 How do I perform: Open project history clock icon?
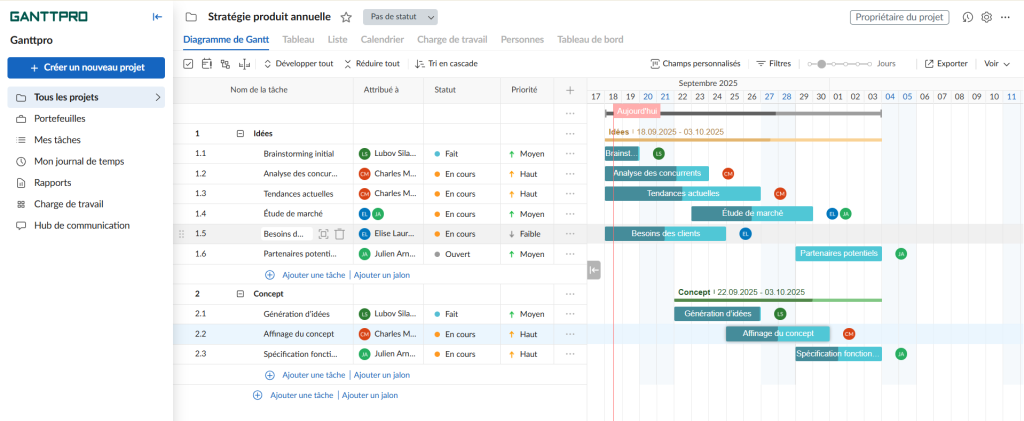968,17
